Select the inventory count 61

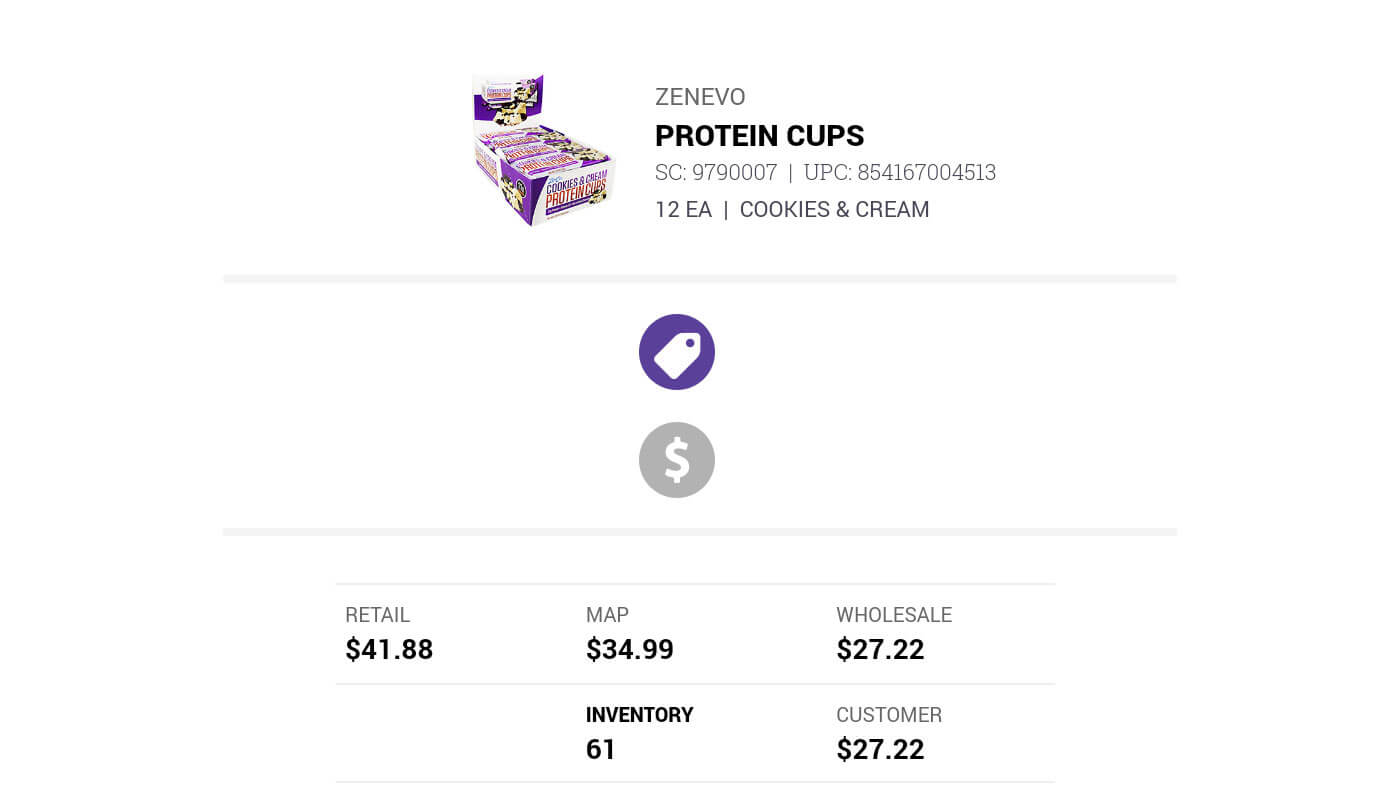601,750
